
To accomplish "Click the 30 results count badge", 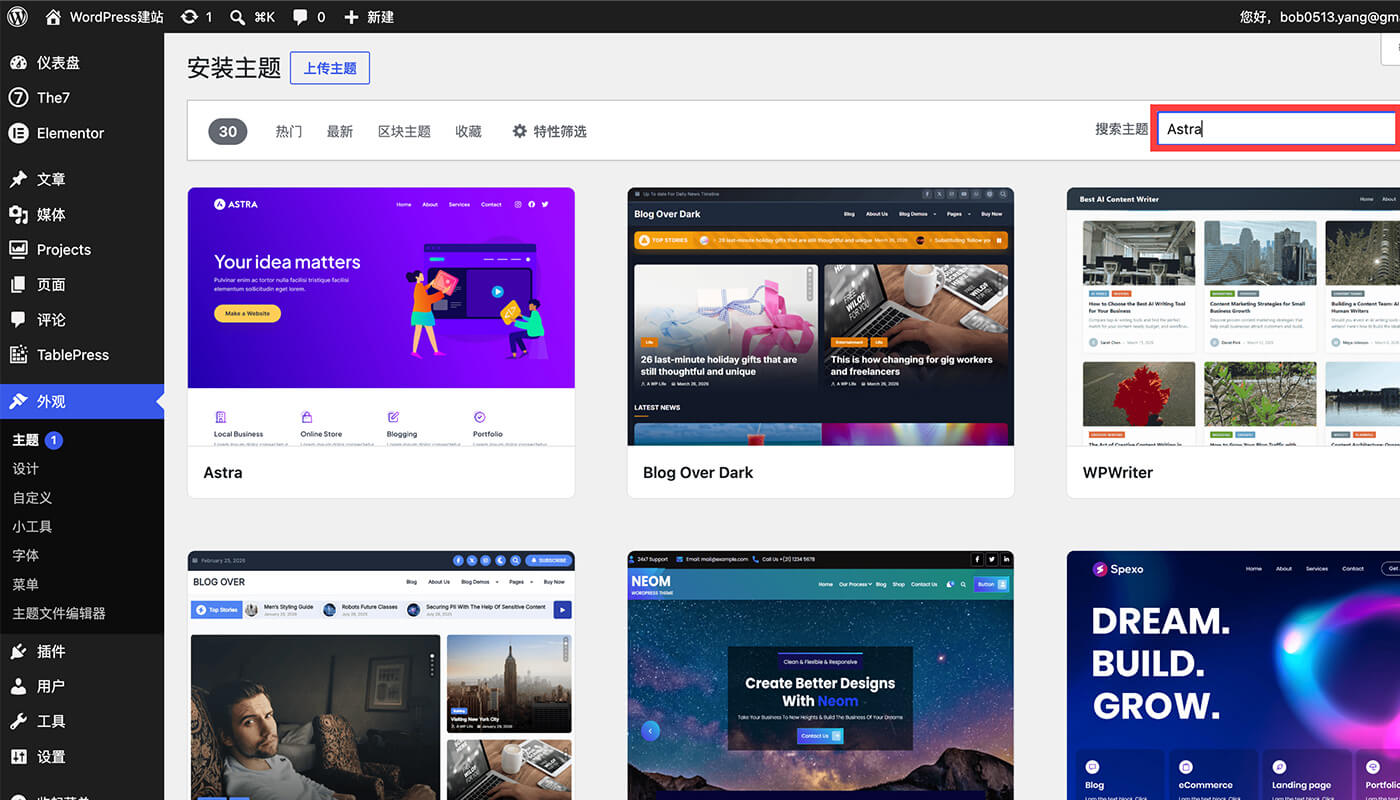I will point(228,131).
